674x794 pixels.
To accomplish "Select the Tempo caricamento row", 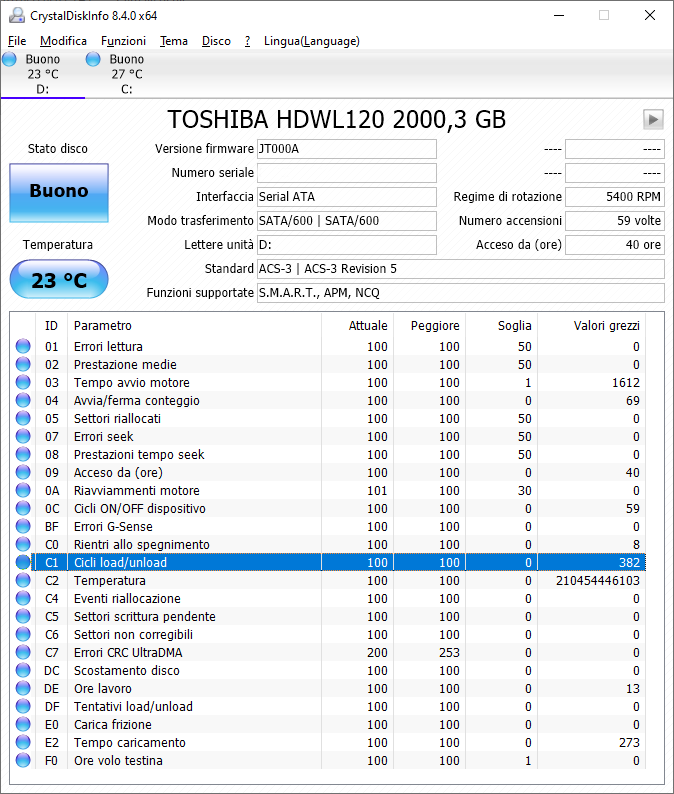I will [328, 742].
